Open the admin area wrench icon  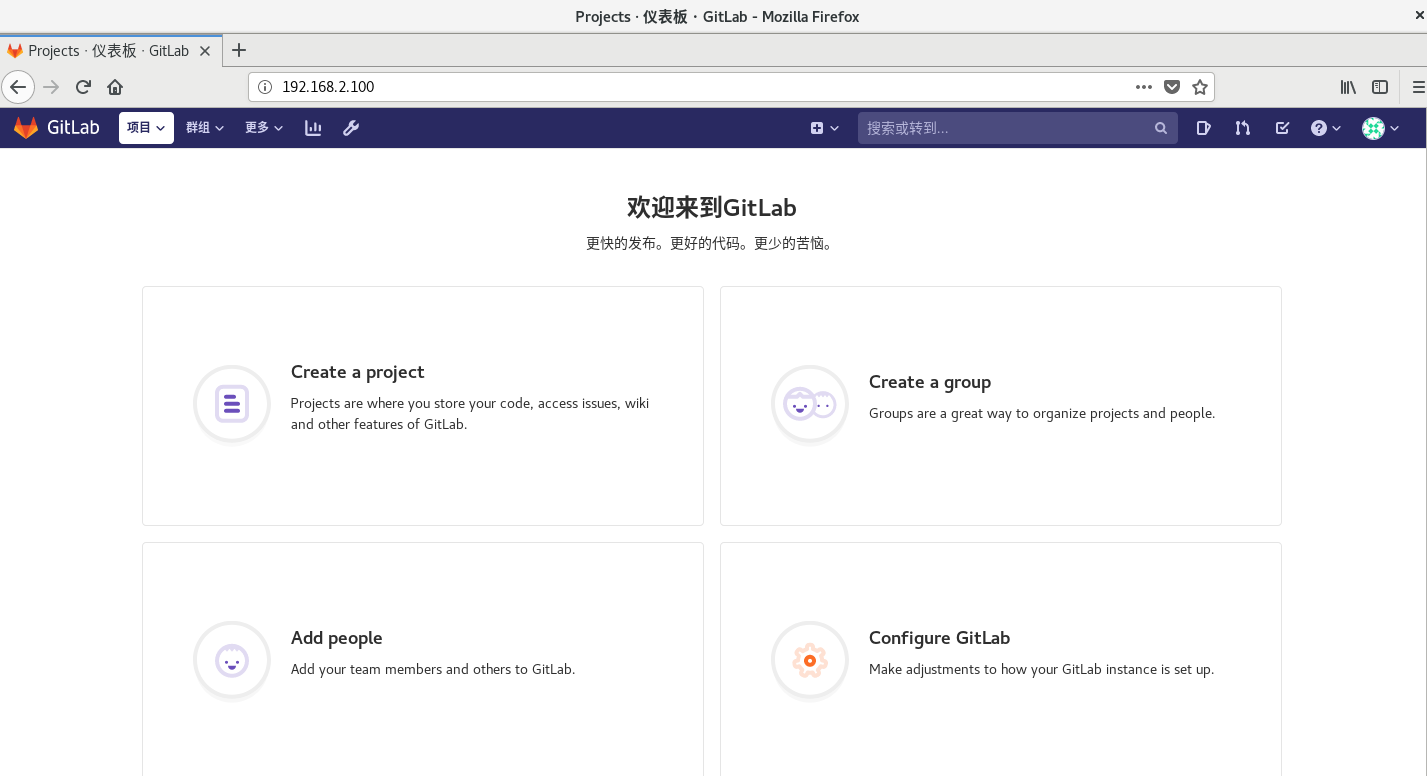pos(351,128)
